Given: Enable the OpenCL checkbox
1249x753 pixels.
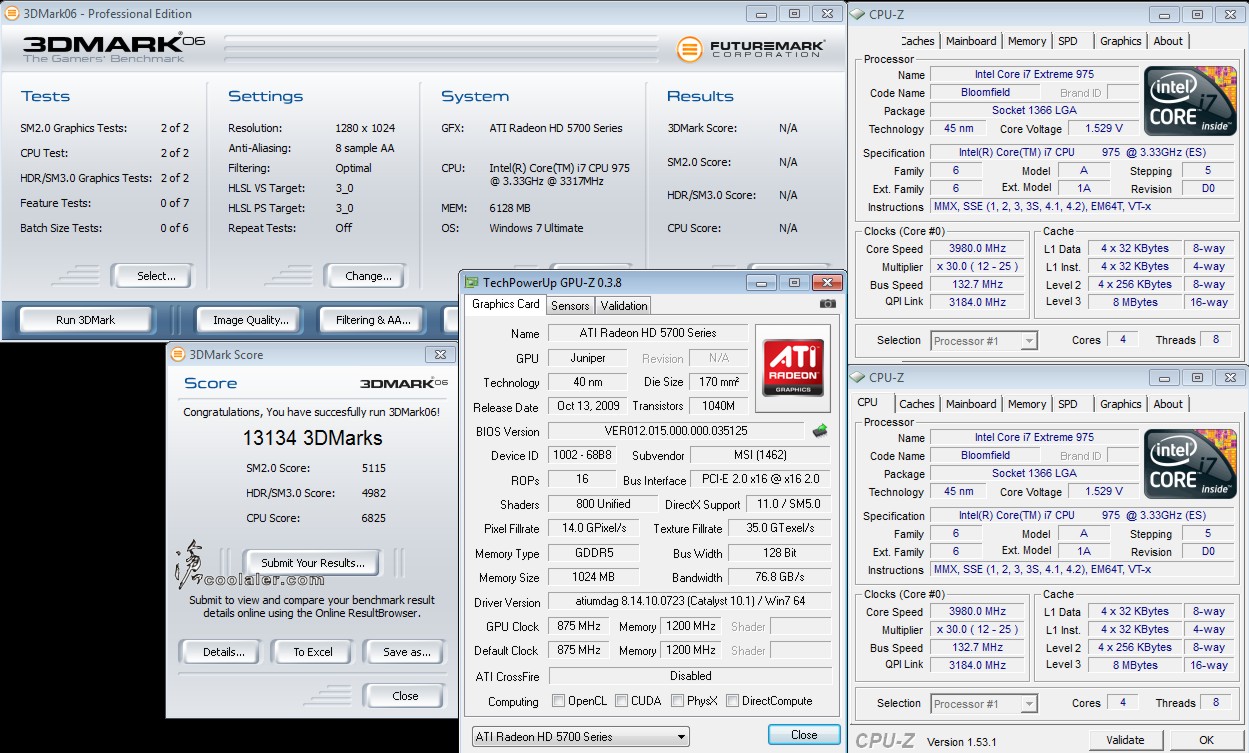Looking at the screenshot, I should (559, 701).
